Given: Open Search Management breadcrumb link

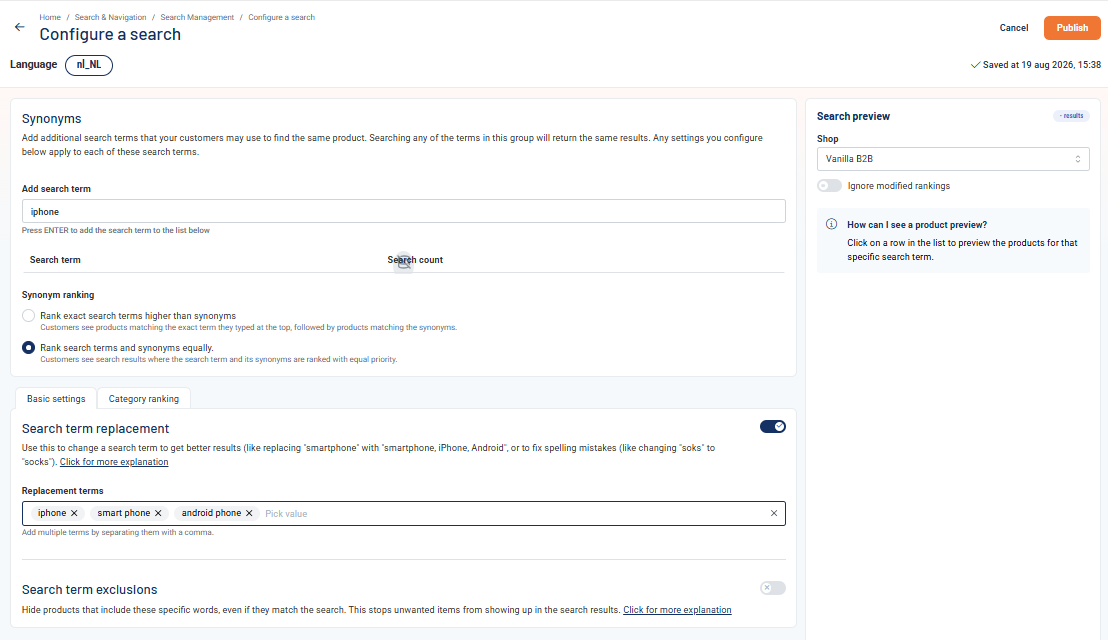Looking at the screenshot, I should pyautogui.click(x=197, y=17).
